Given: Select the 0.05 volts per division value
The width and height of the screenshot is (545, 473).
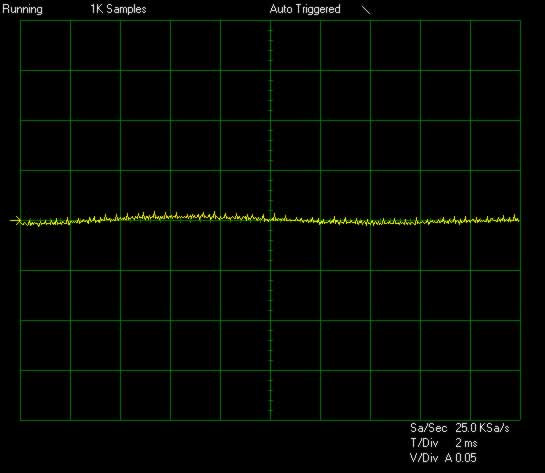Looking at the screenshot, I should click(466, 458).
